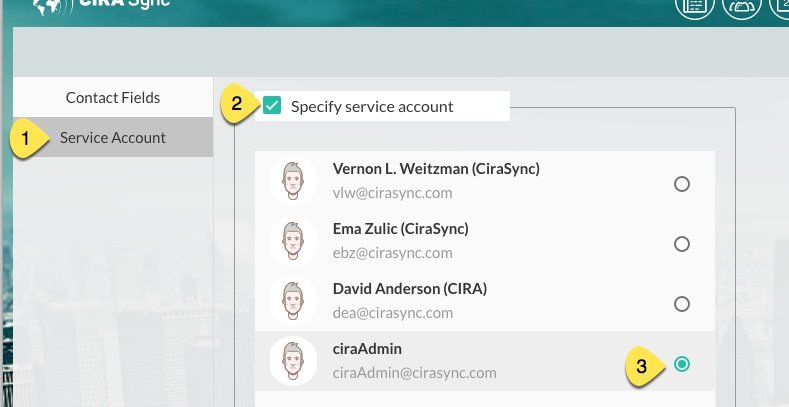Image resolution: width=789 pixels, height=407 pixels.
Task: Click the yellow step 2 marker
Action: [x=236, y=104]
